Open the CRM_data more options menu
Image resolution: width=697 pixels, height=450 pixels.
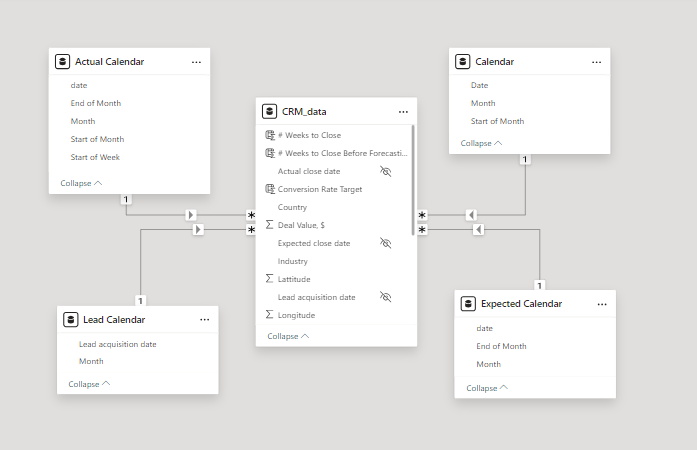403,112
